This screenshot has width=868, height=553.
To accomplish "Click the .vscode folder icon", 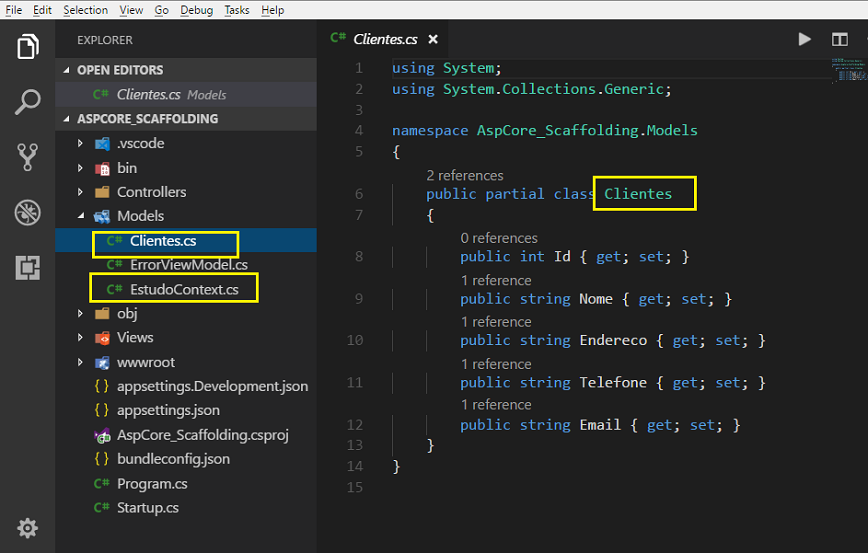I will (x=102, y=144).
